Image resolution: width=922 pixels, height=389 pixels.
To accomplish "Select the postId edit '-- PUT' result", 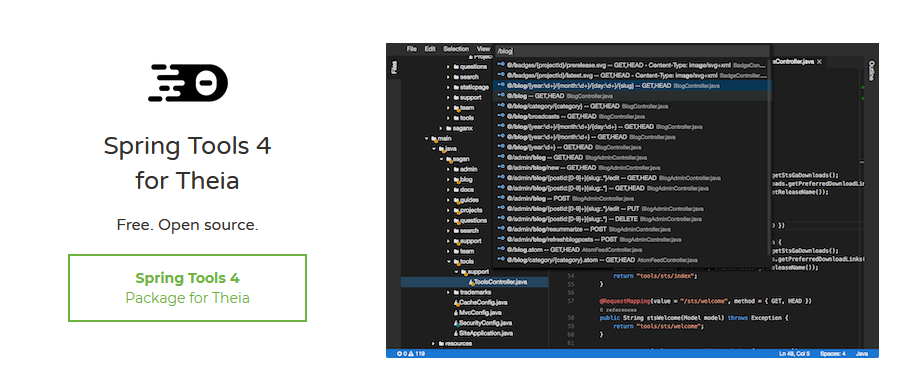I will tap(632, 209).
